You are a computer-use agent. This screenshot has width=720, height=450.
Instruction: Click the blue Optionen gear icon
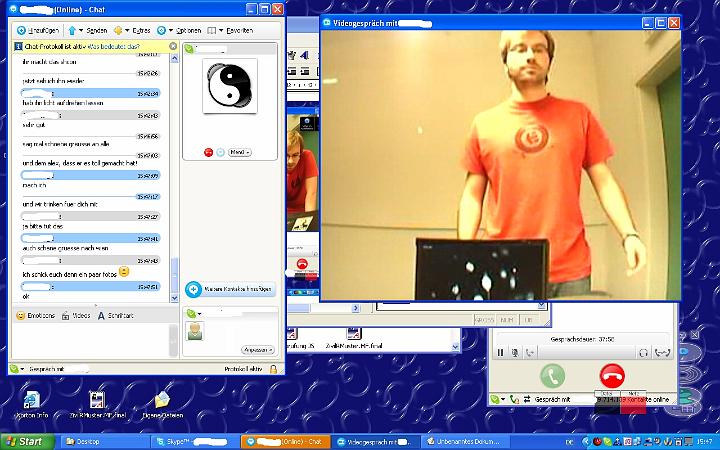tap(161, 31)
